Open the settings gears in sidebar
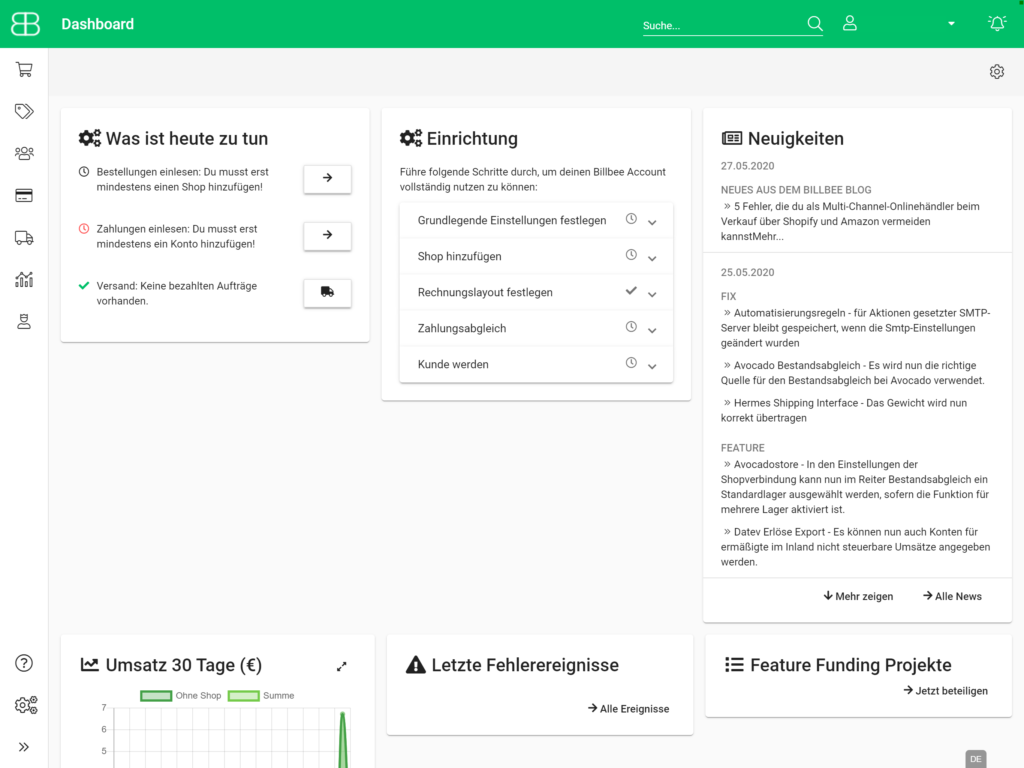This screenshot has width=1024, height=768. tap(26, 705)
